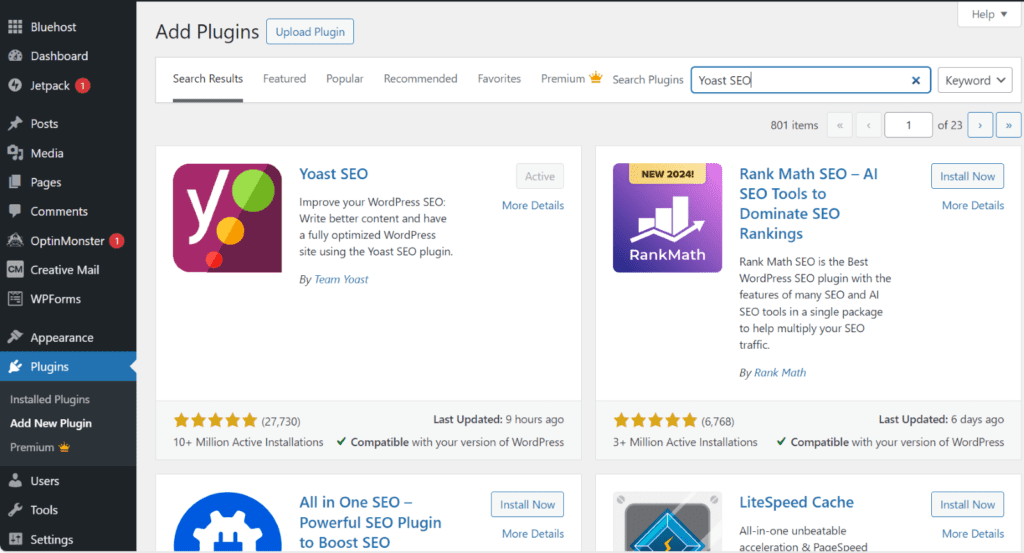Open Rank Math author link
Viewport: 1024px width, 553px height.
tap(780, 373)
